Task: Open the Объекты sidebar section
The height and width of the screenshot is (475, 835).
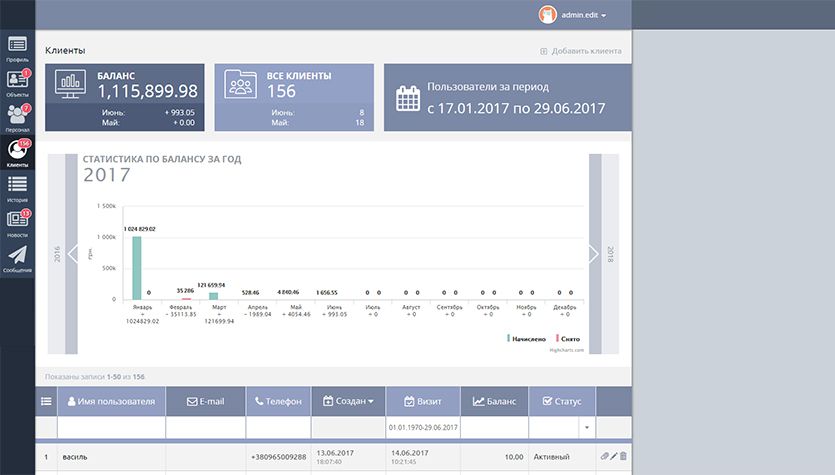Action: tap(18, 83)
